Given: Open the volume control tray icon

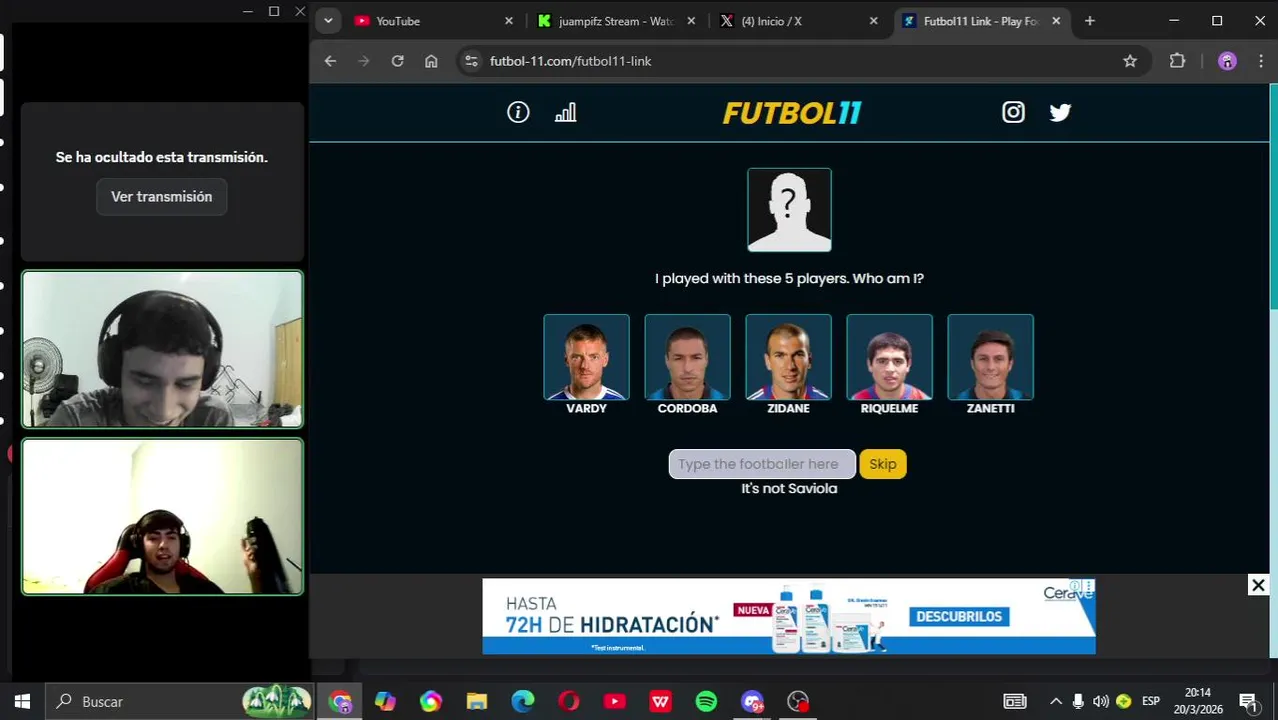Looking at the screenshot, I should 1101,702.
